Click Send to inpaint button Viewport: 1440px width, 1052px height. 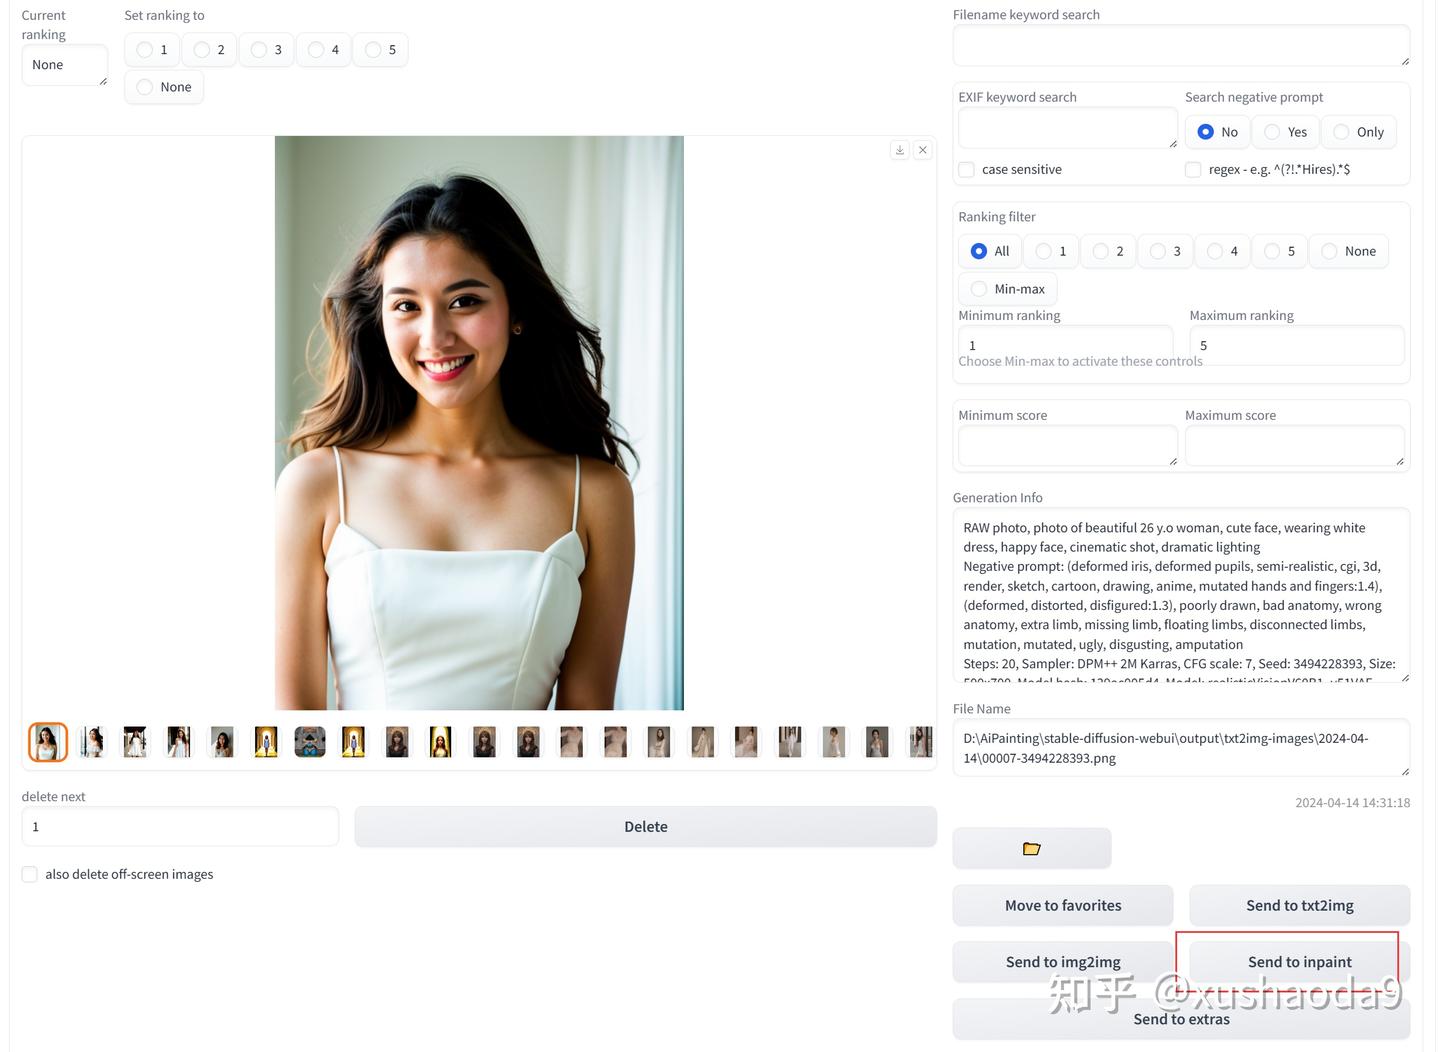click(1299, 961)
